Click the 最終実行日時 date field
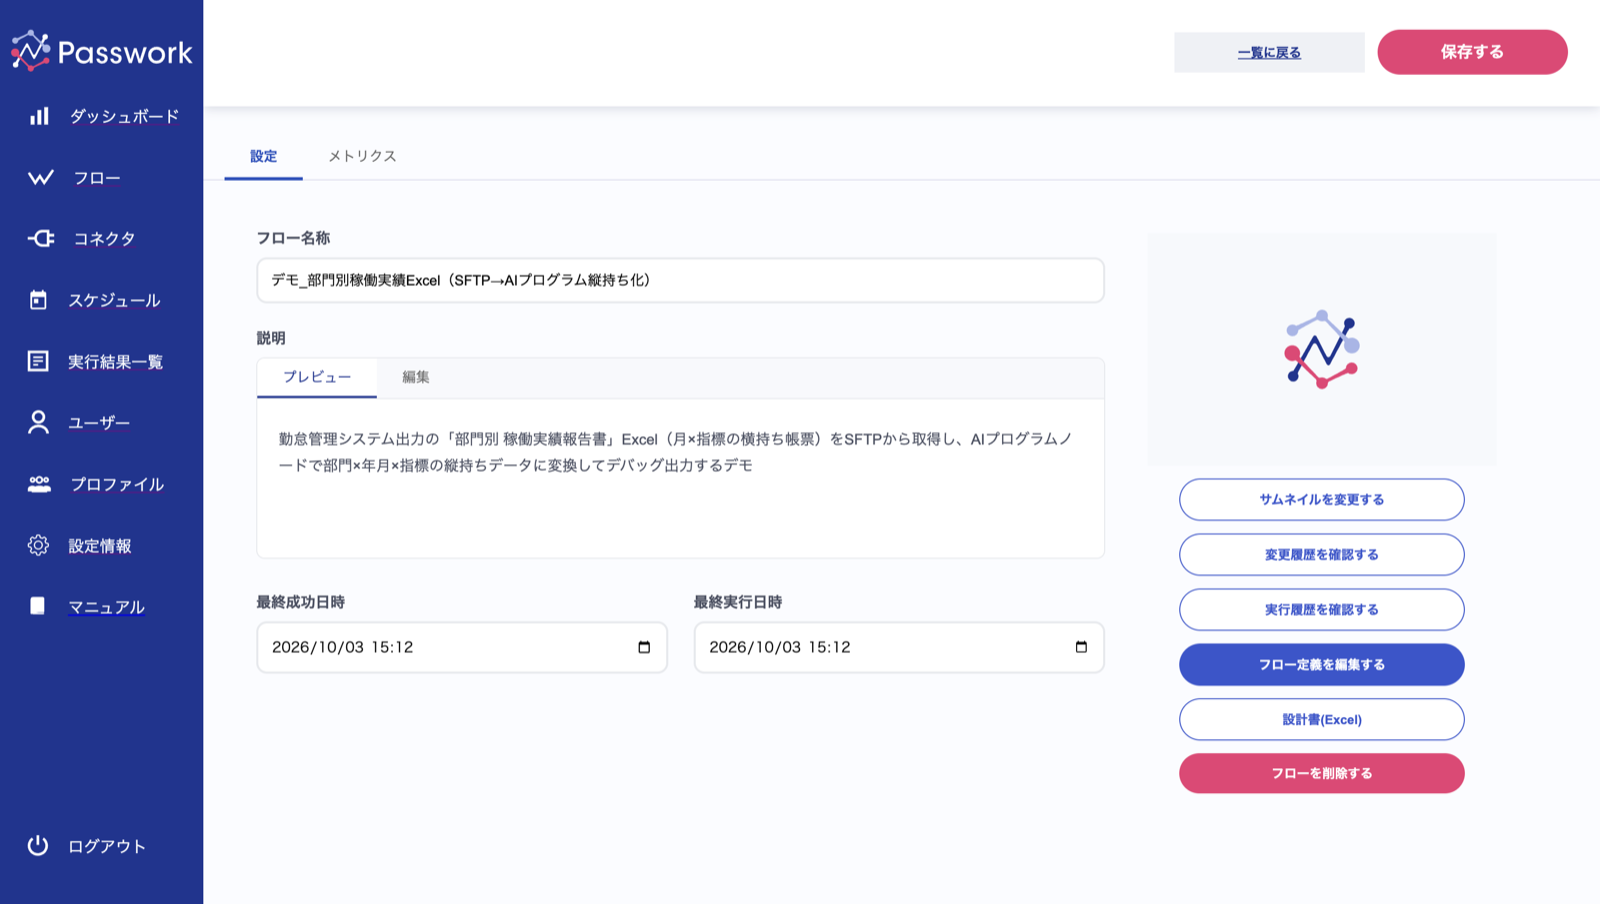The image size is (1600, 904). [x=899, y=647]
